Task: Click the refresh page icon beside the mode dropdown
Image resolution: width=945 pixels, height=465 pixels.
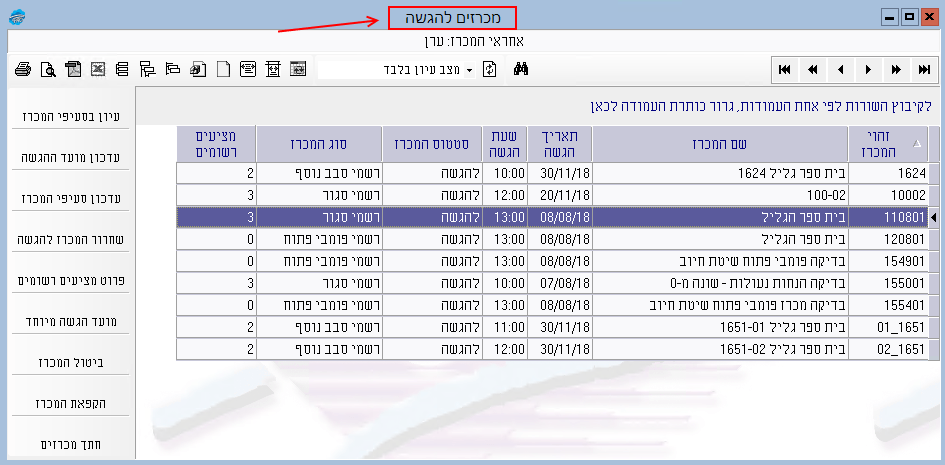Action: [x=490, y=69]
